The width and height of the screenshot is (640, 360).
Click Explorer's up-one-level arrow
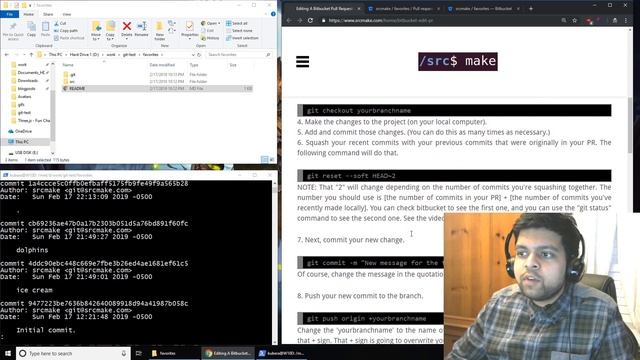(x=31, y=54)
